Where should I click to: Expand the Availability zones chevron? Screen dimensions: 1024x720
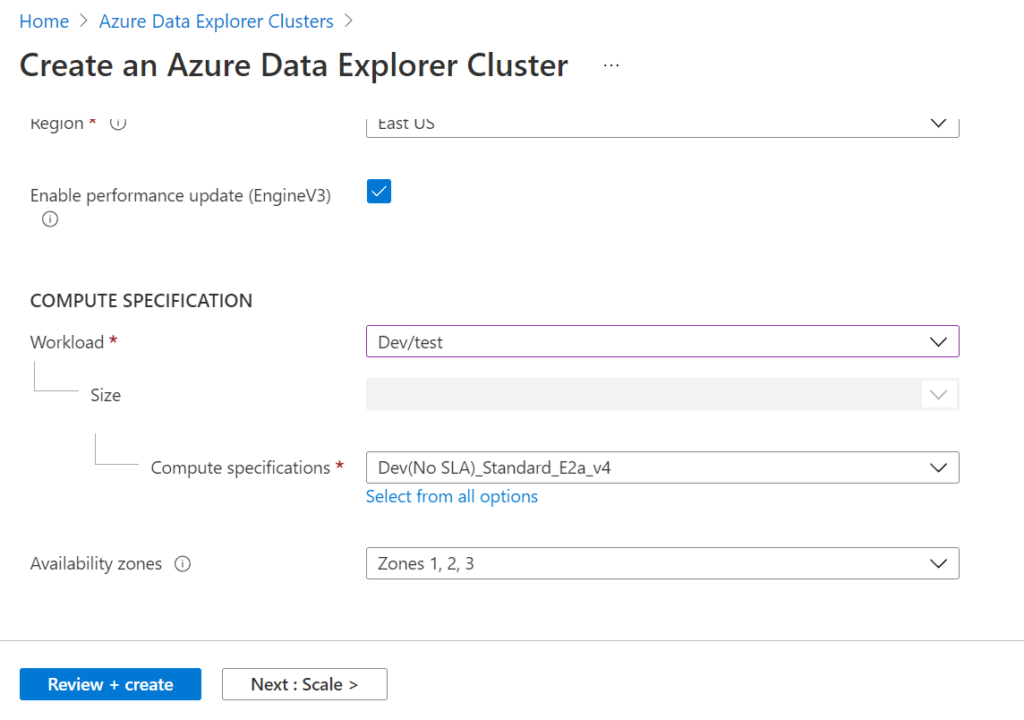(x=938, y=563)
